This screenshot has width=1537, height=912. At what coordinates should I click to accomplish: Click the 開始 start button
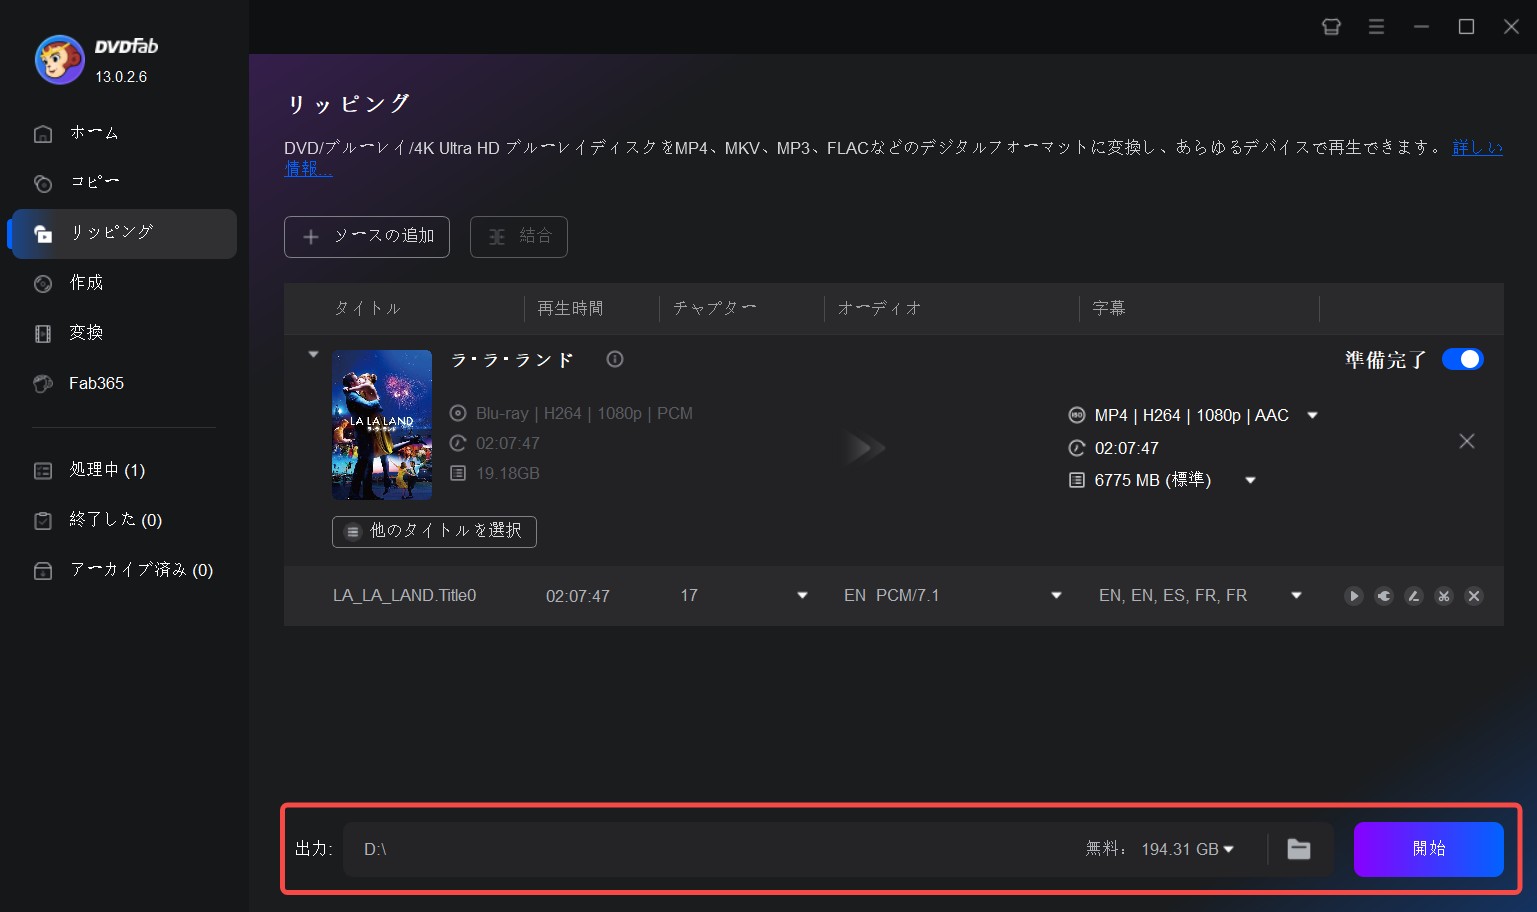[x=1429, y=849]
